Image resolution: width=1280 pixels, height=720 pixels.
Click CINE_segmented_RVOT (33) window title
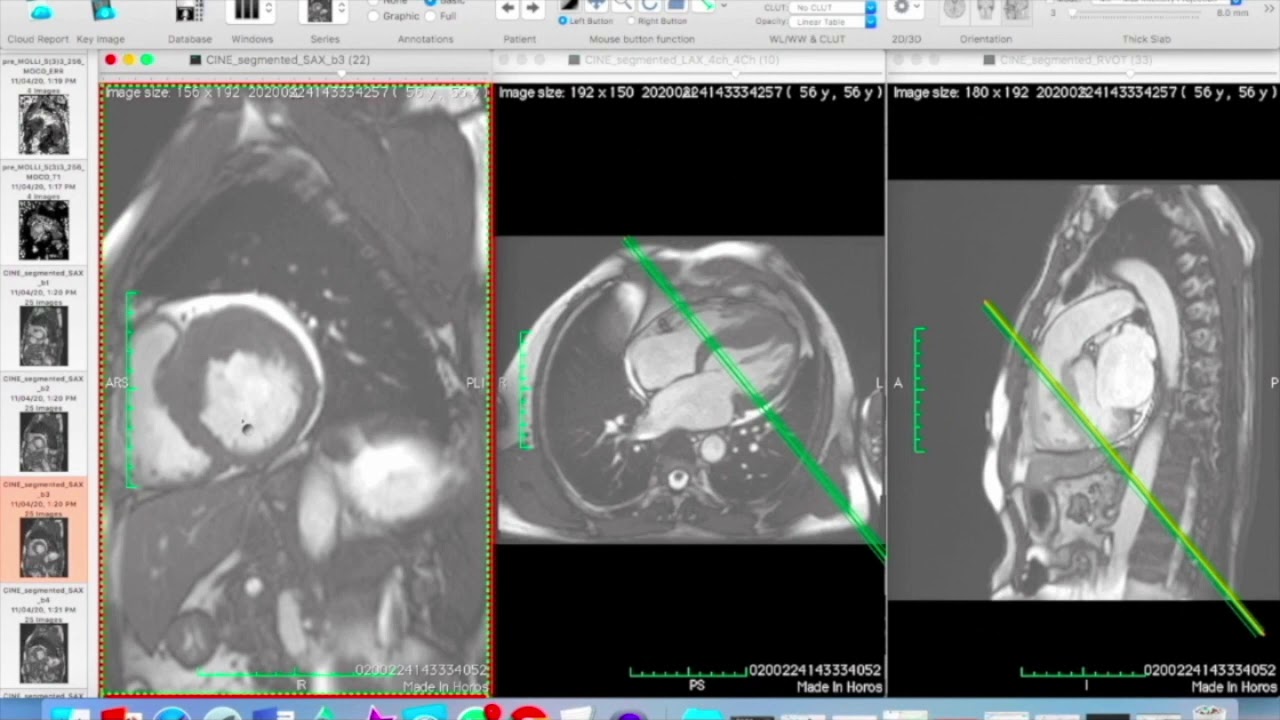pyautogui.click(x=1076, y=60)
